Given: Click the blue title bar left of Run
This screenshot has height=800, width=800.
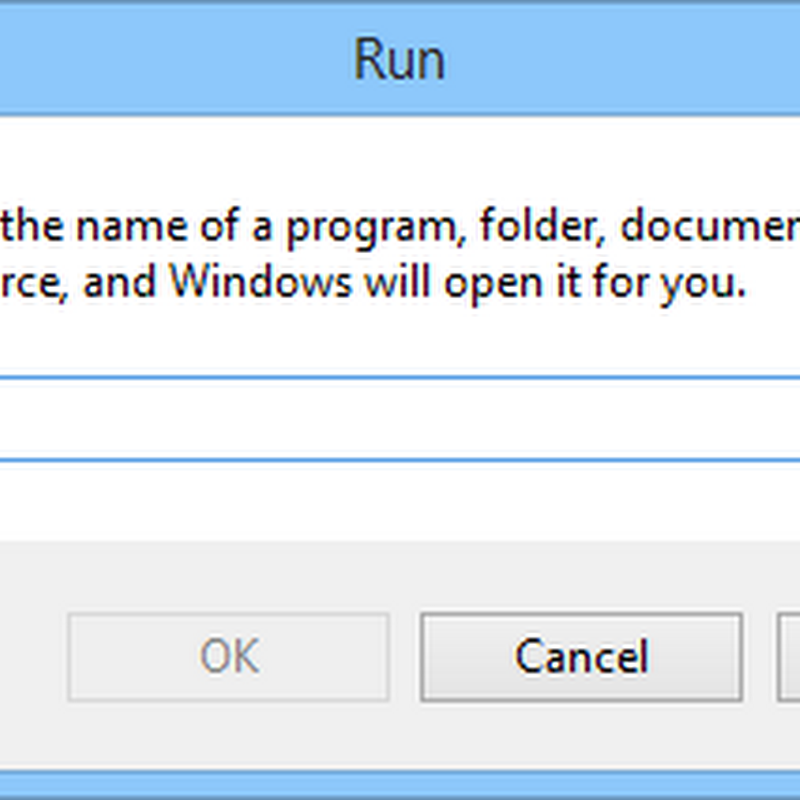Looking at the screenshot, I should point(173,60).
